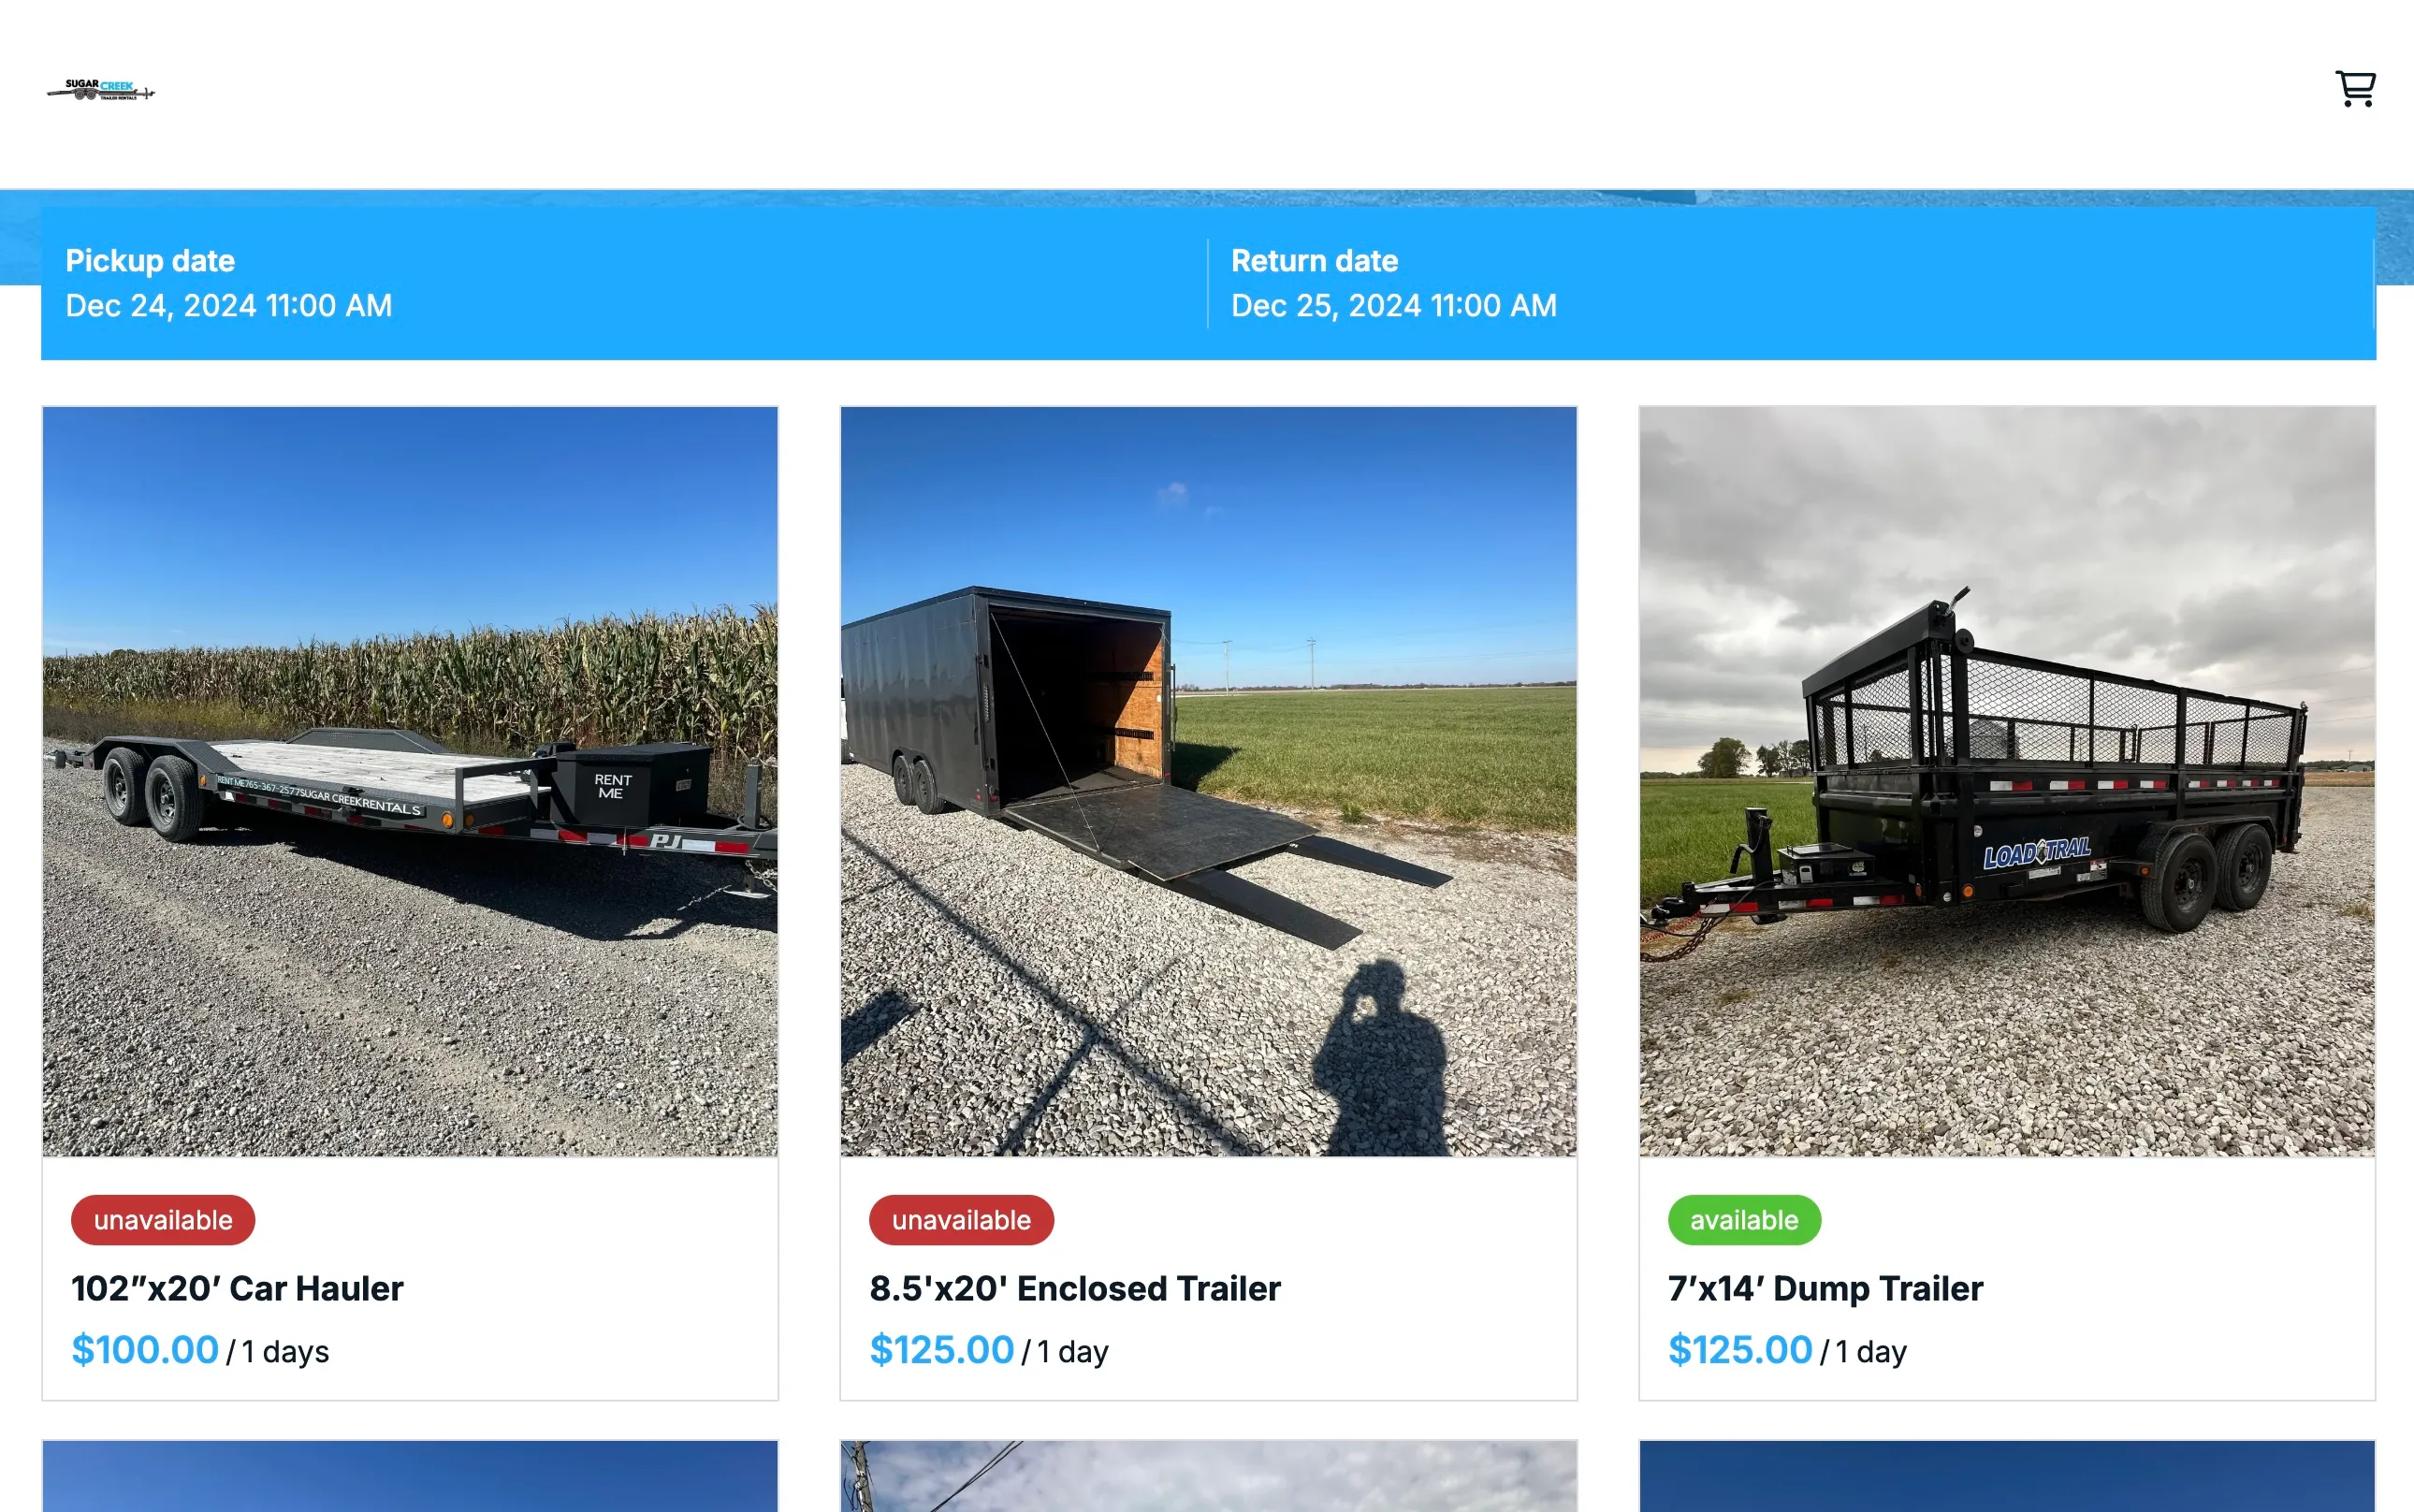Click the Sugar Creek trailer logo

click(101, 90)
